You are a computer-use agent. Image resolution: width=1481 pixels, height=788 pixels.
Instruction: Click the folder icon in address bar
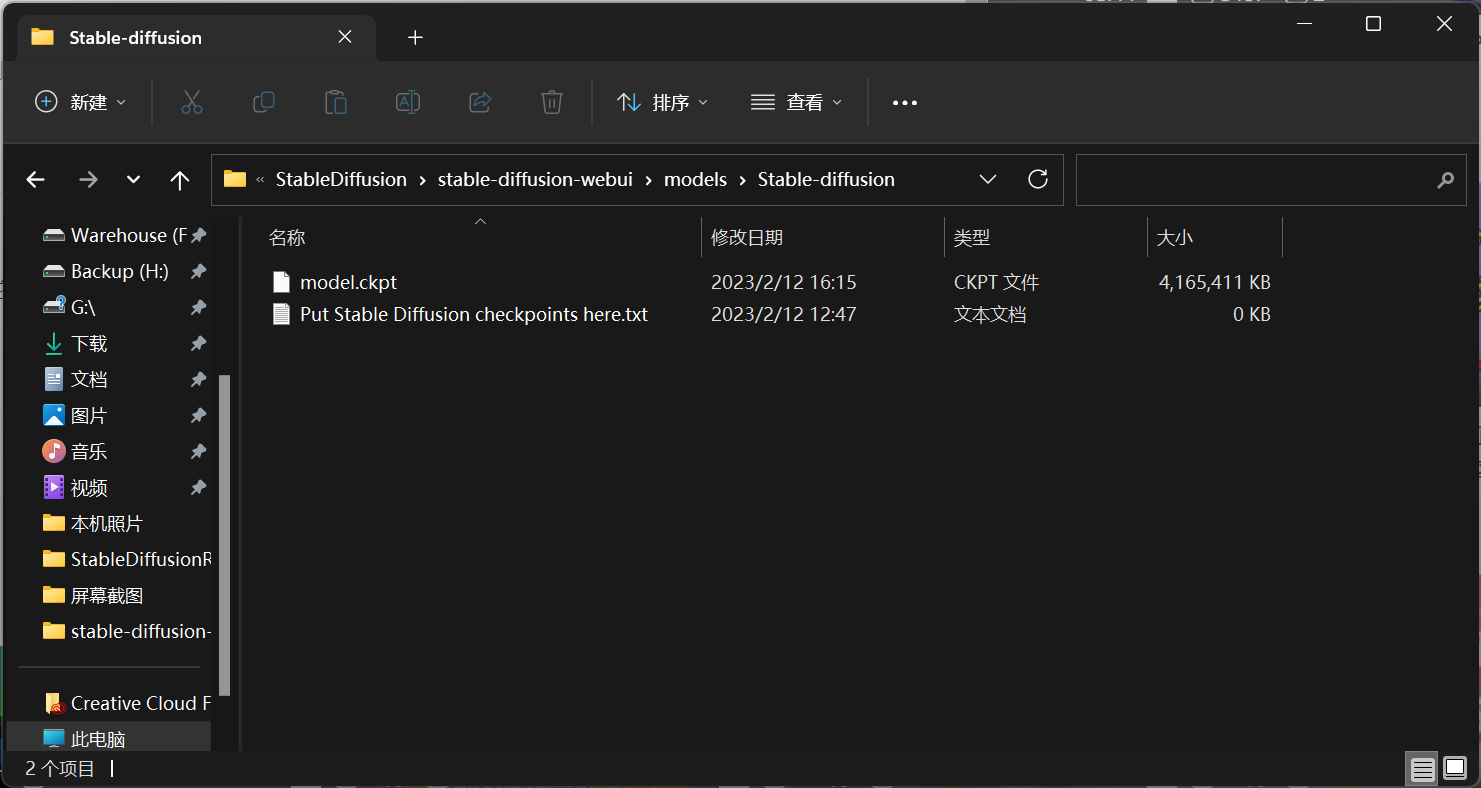[x=235, y=179]
